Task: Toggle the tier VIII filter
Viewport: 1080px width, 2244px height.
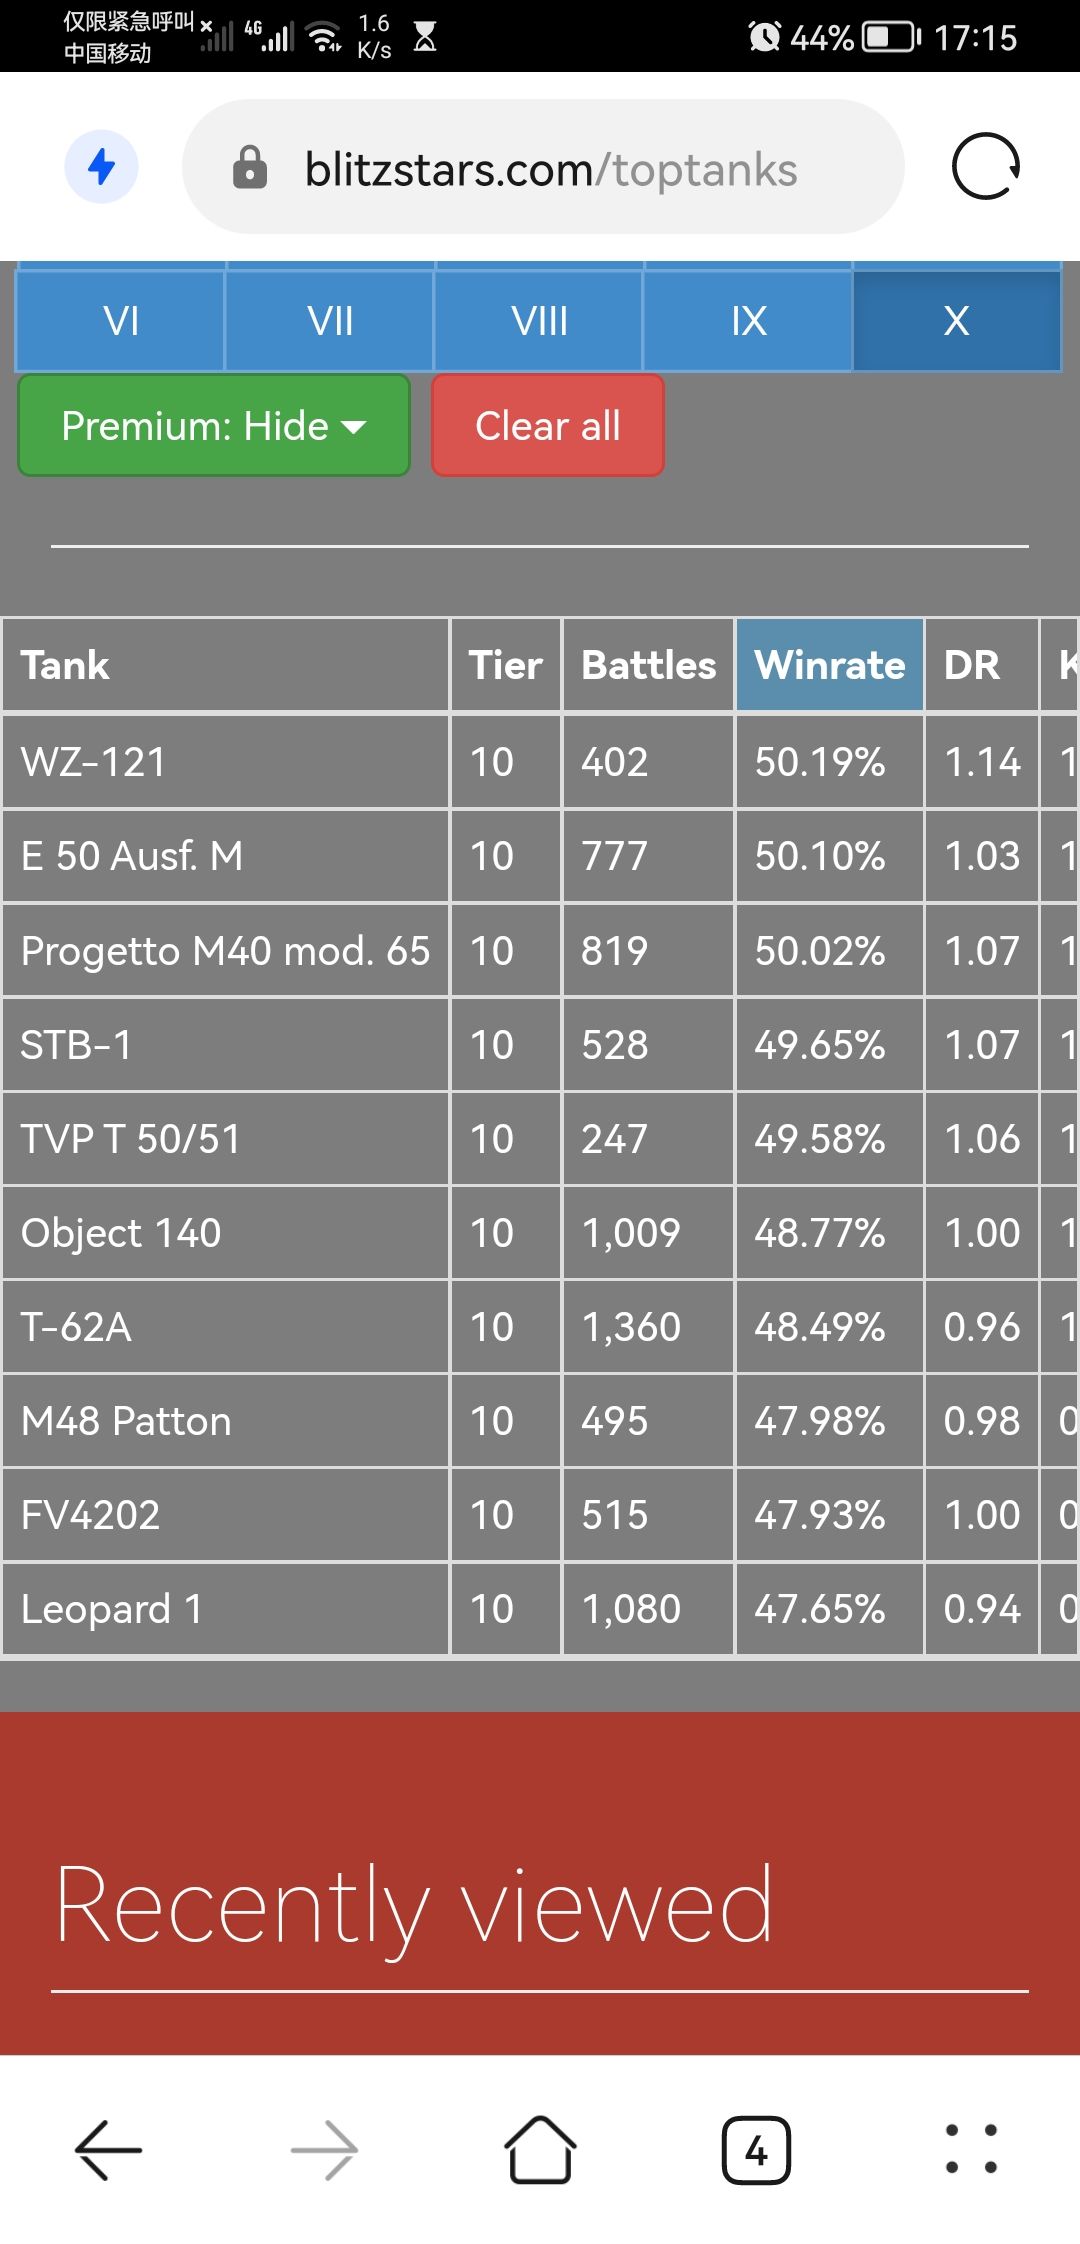Action: click(539, 321)
